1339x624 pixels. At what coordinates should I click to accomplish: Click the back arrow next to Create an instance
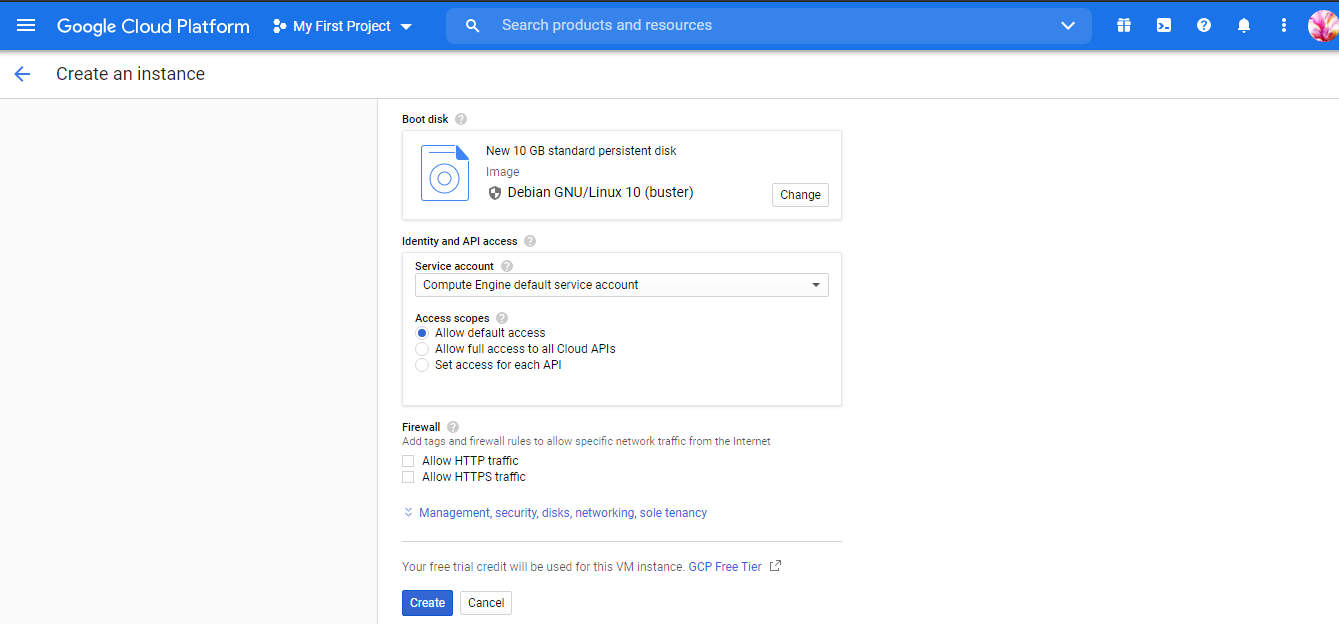(x=22, y=74)
